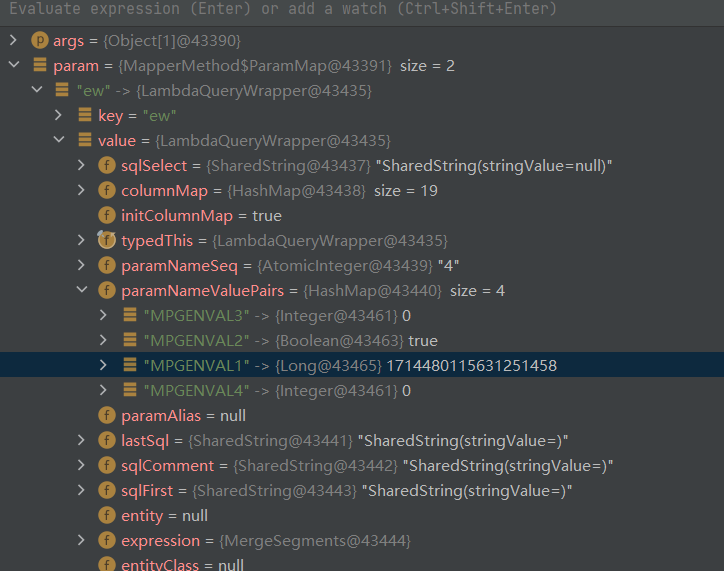Expand the key = "ew" entry
Screen dimensions: 724x571
59,115
